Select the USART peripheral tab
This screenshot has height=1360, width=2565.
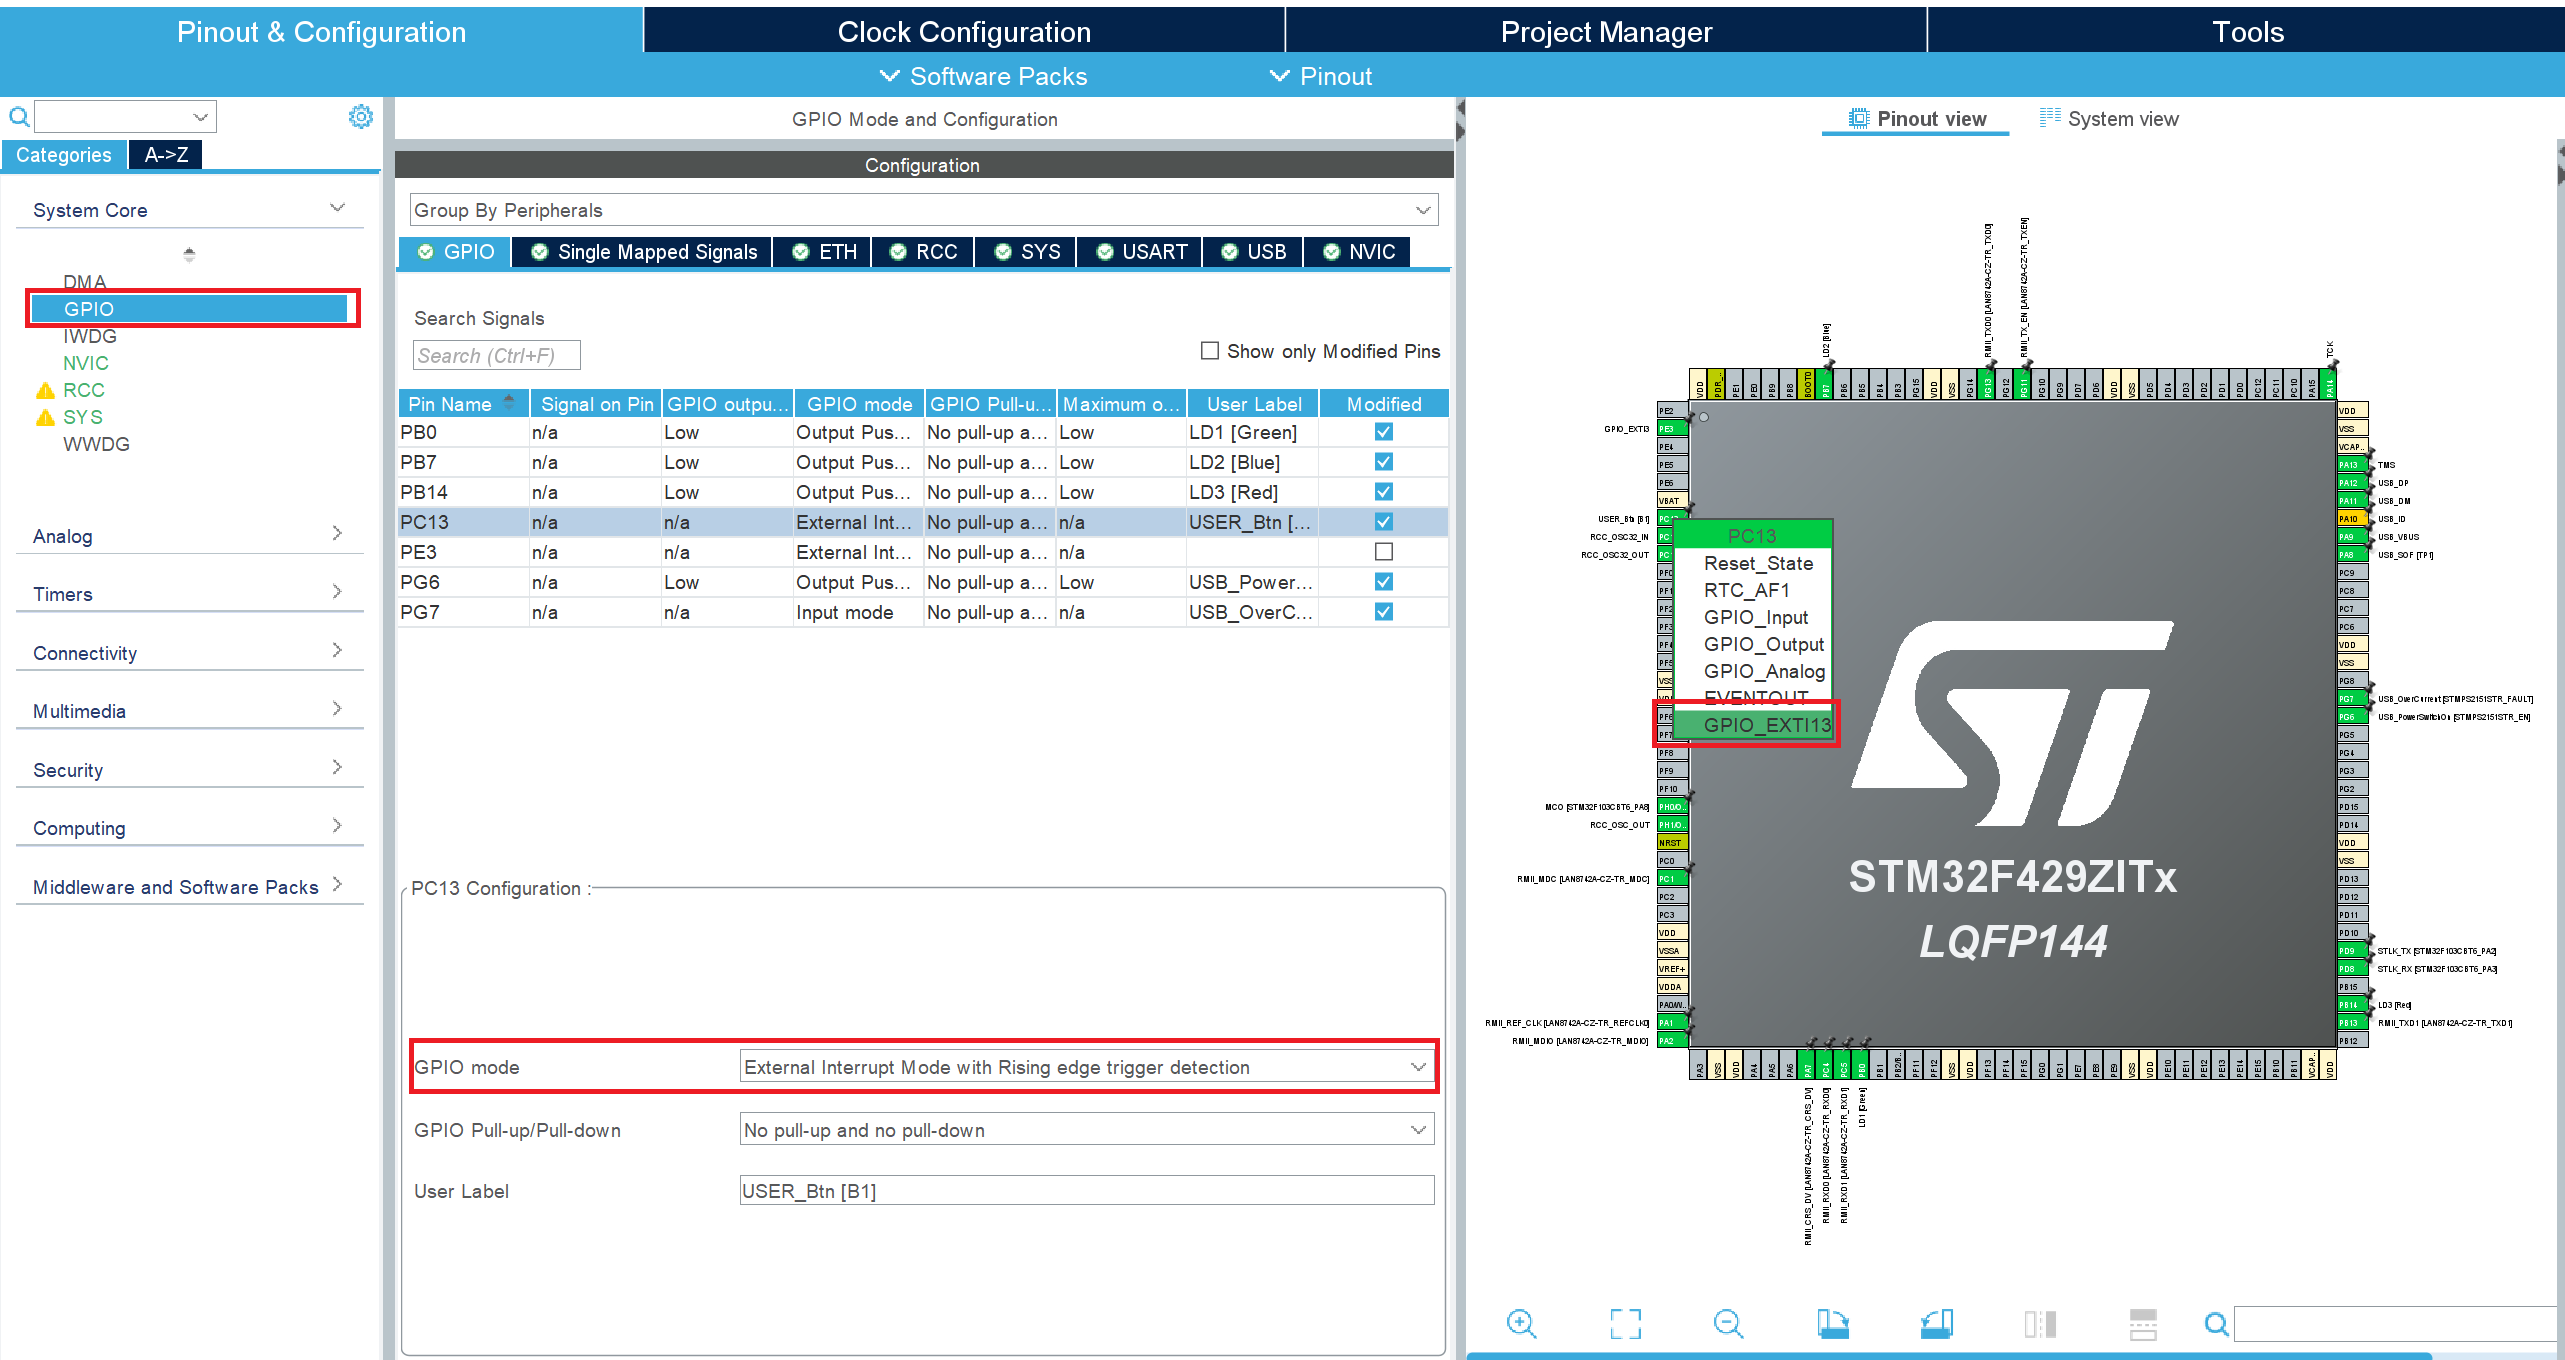pyautogui.click(x=1142, y=252)
